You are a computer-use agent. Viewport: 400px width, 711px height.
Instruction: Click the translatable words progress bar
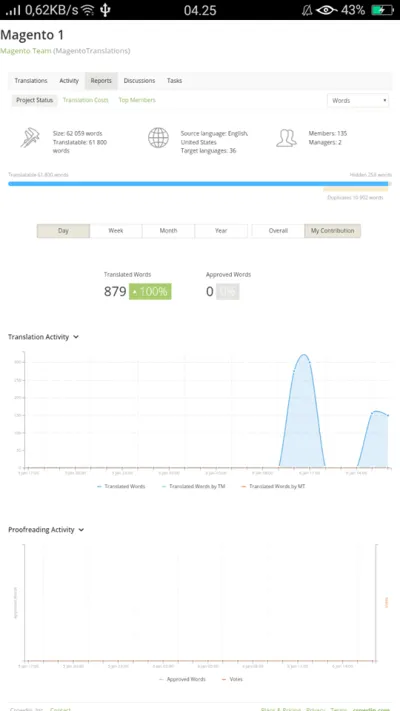coord(198,184)
